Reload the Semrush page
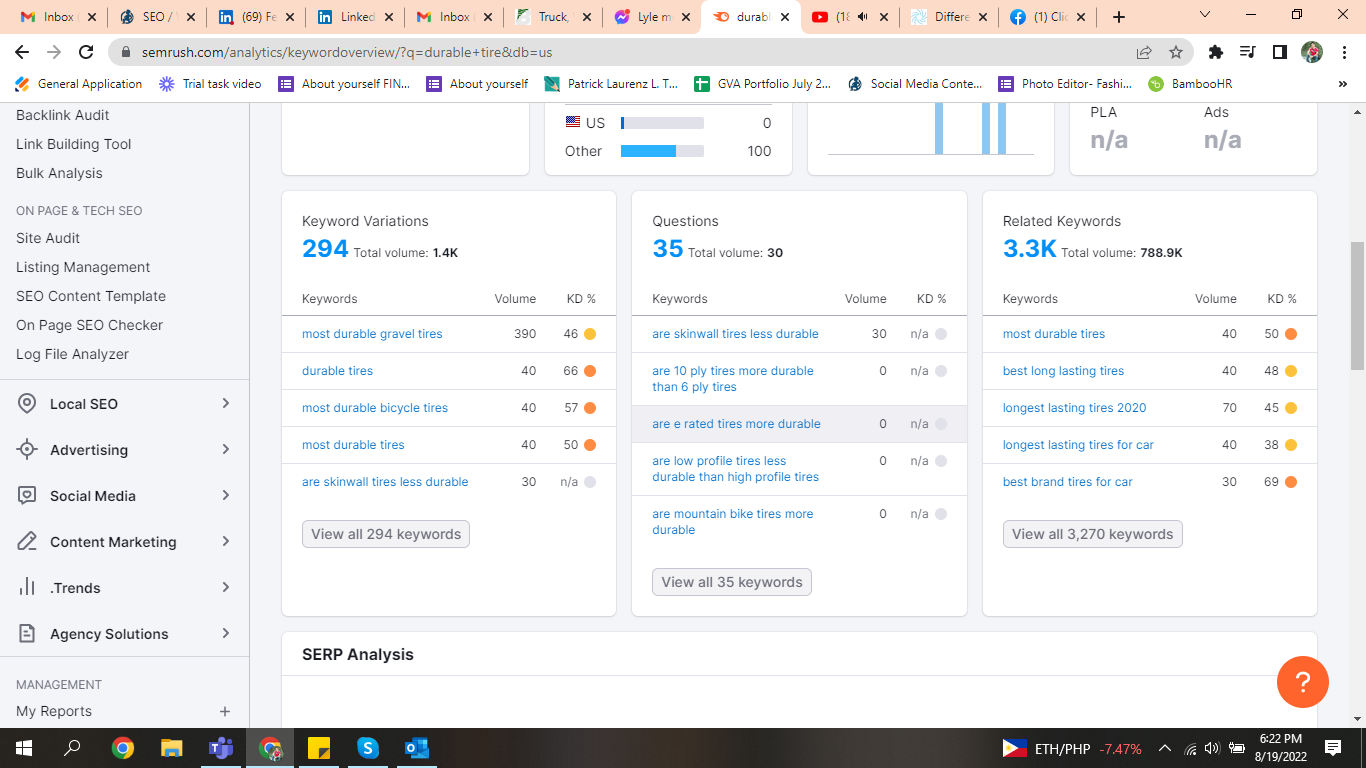 (87, 52)
